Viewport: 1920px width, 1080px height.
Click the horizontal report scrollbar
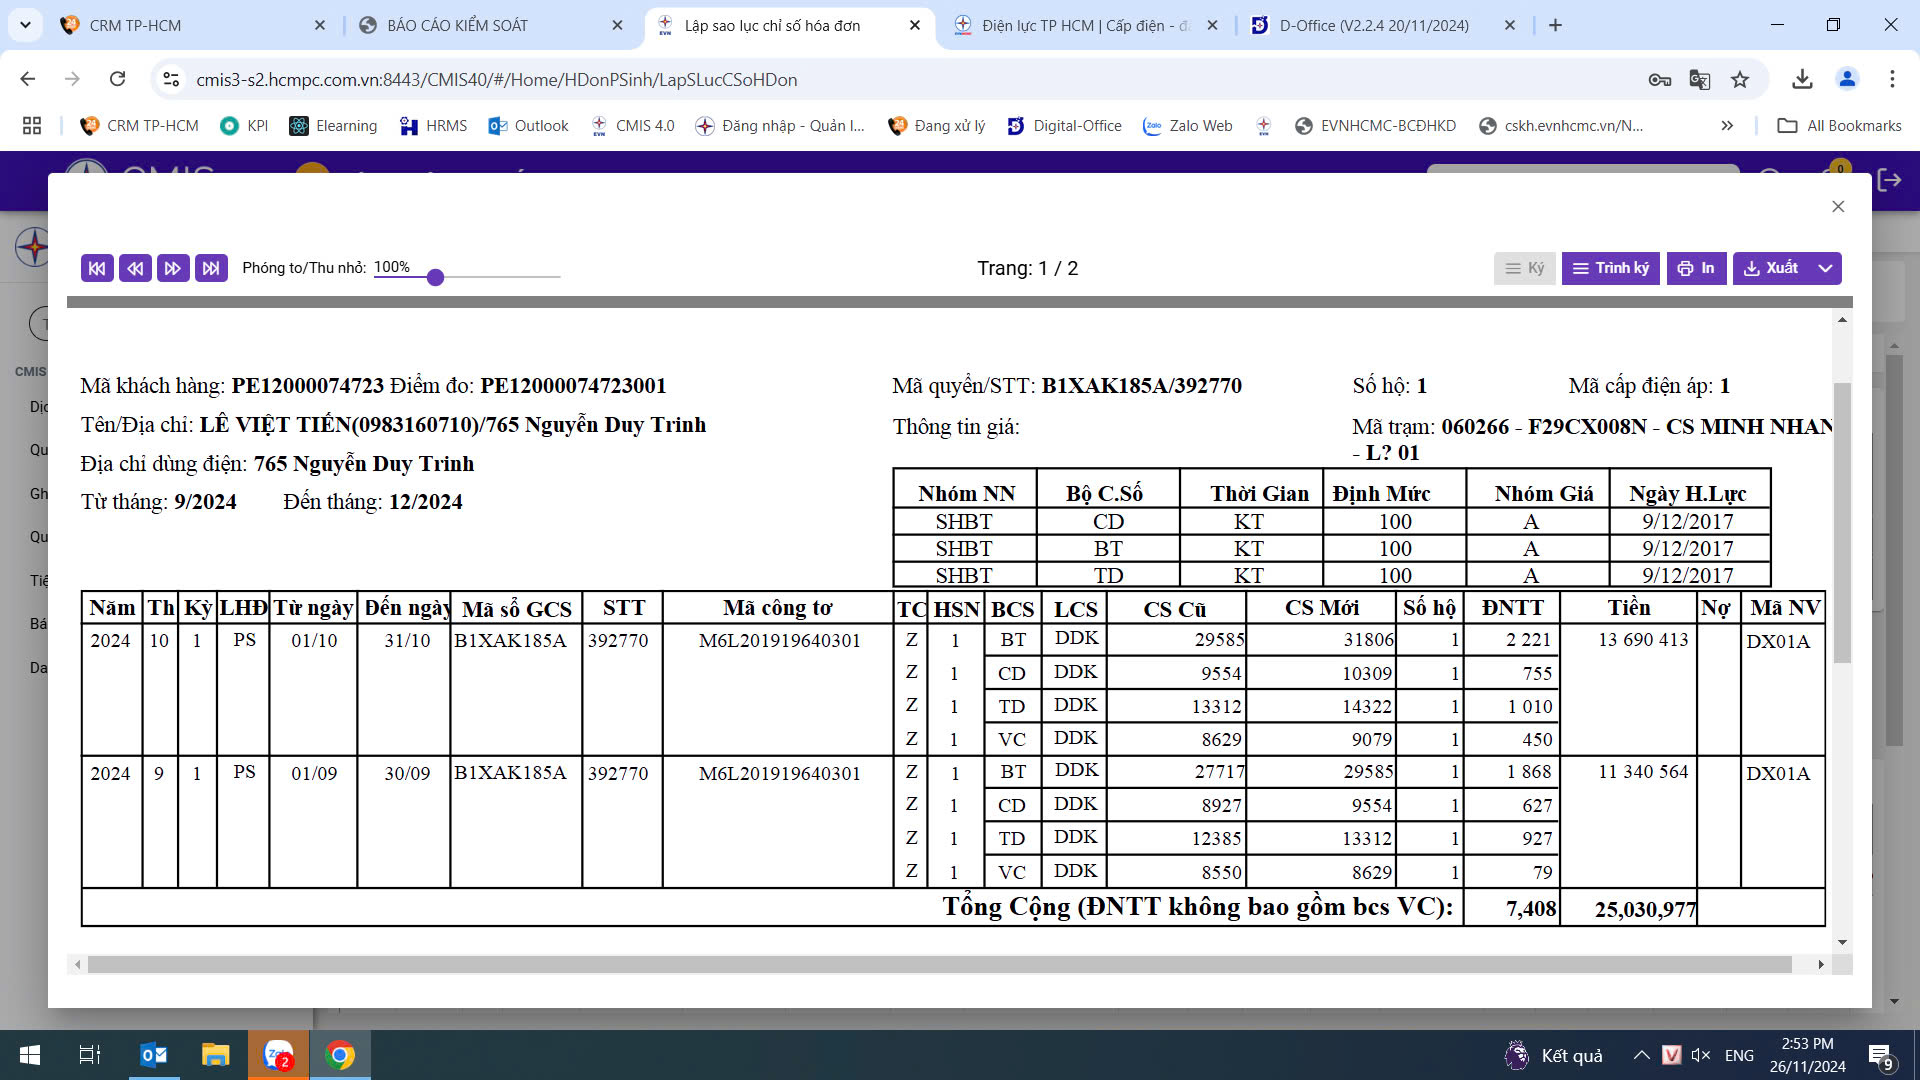click(940, 965)
